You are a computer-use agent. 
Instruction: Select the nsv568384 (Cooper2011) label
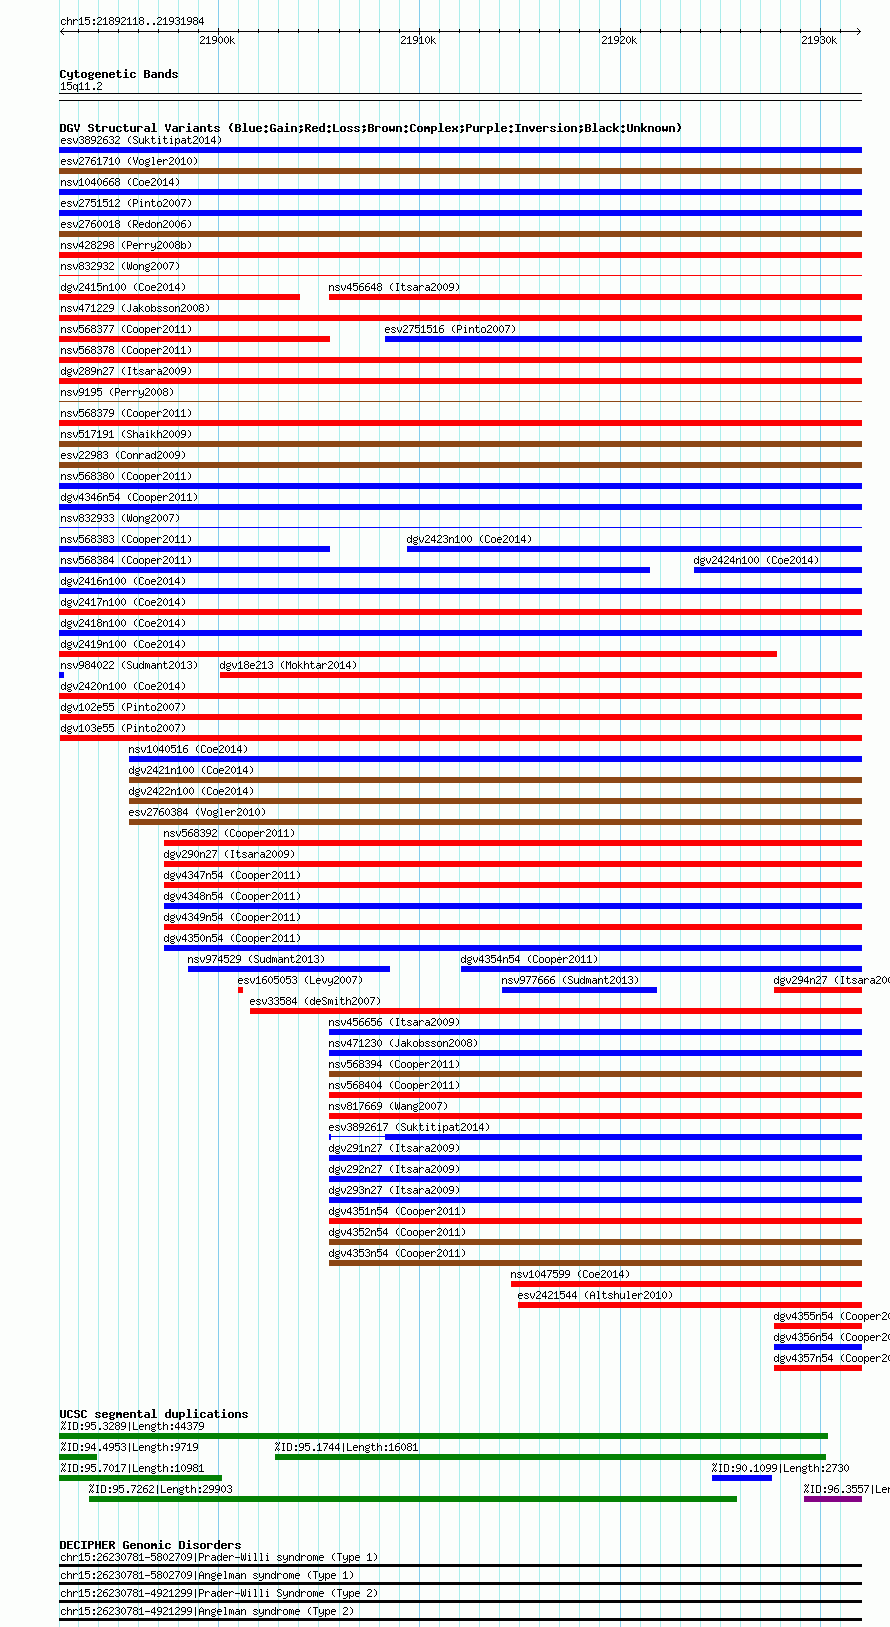pyautogui.click(x=126, y=560)
